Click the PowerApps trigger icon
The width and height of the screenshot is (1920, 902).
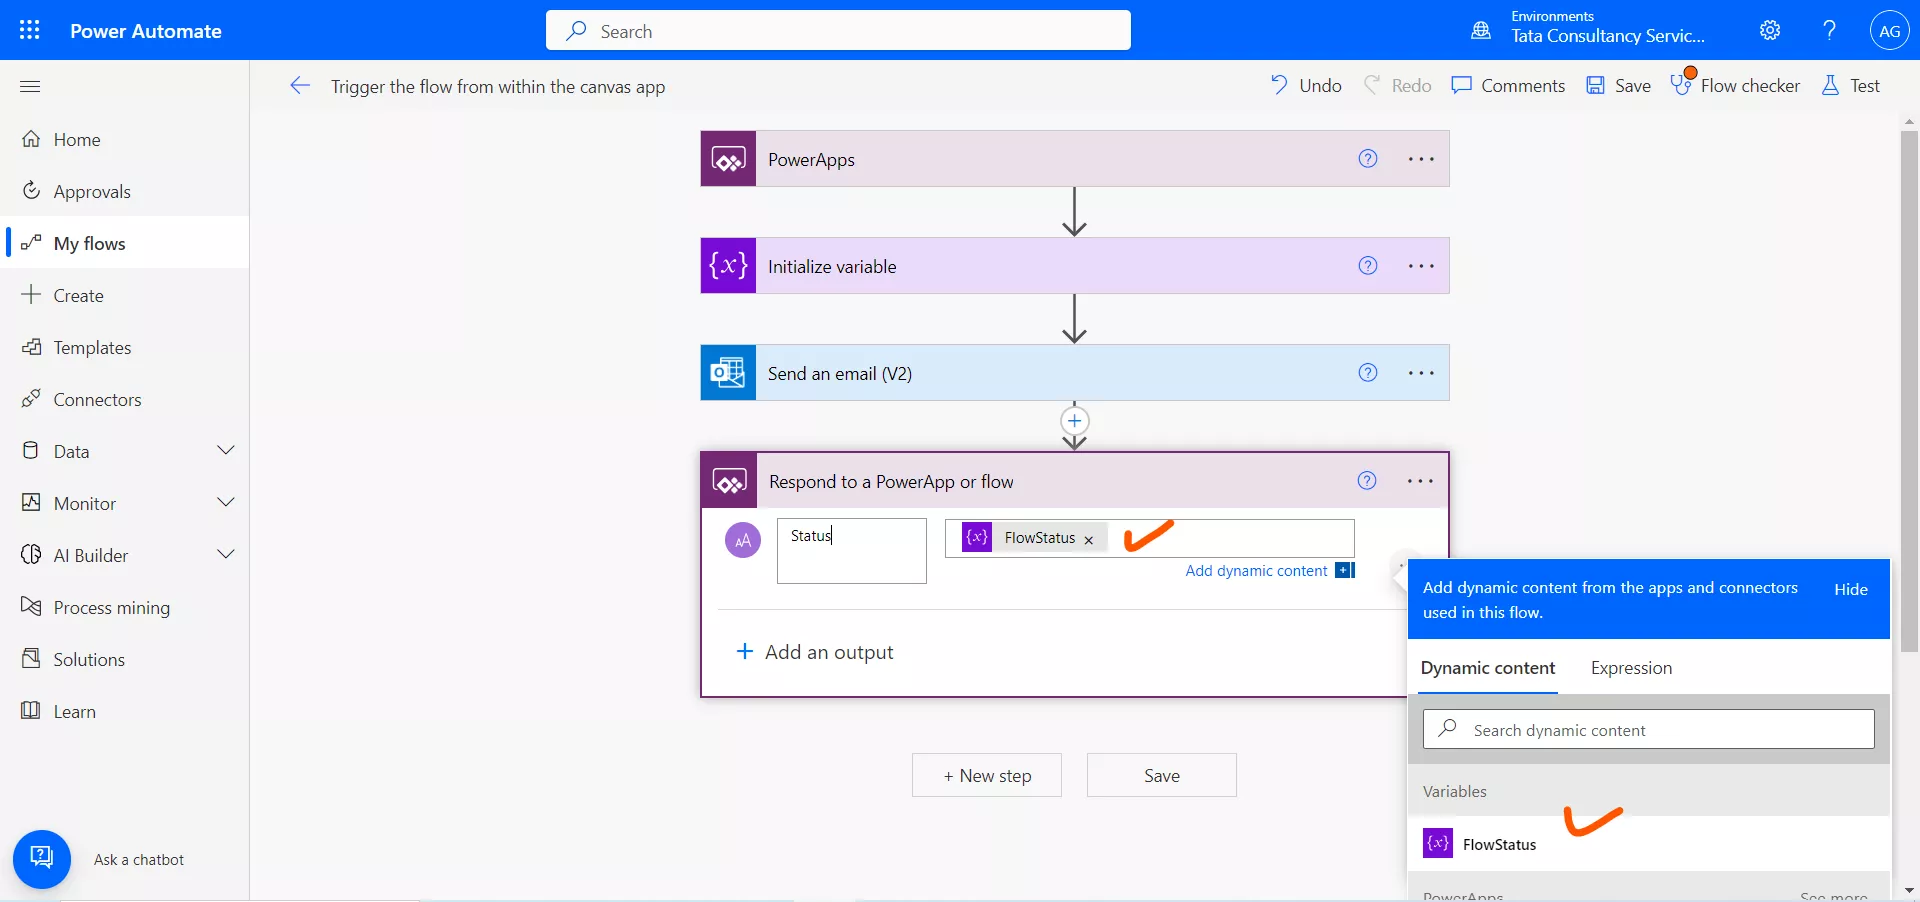pyautogui.click(x=728, y=159)
